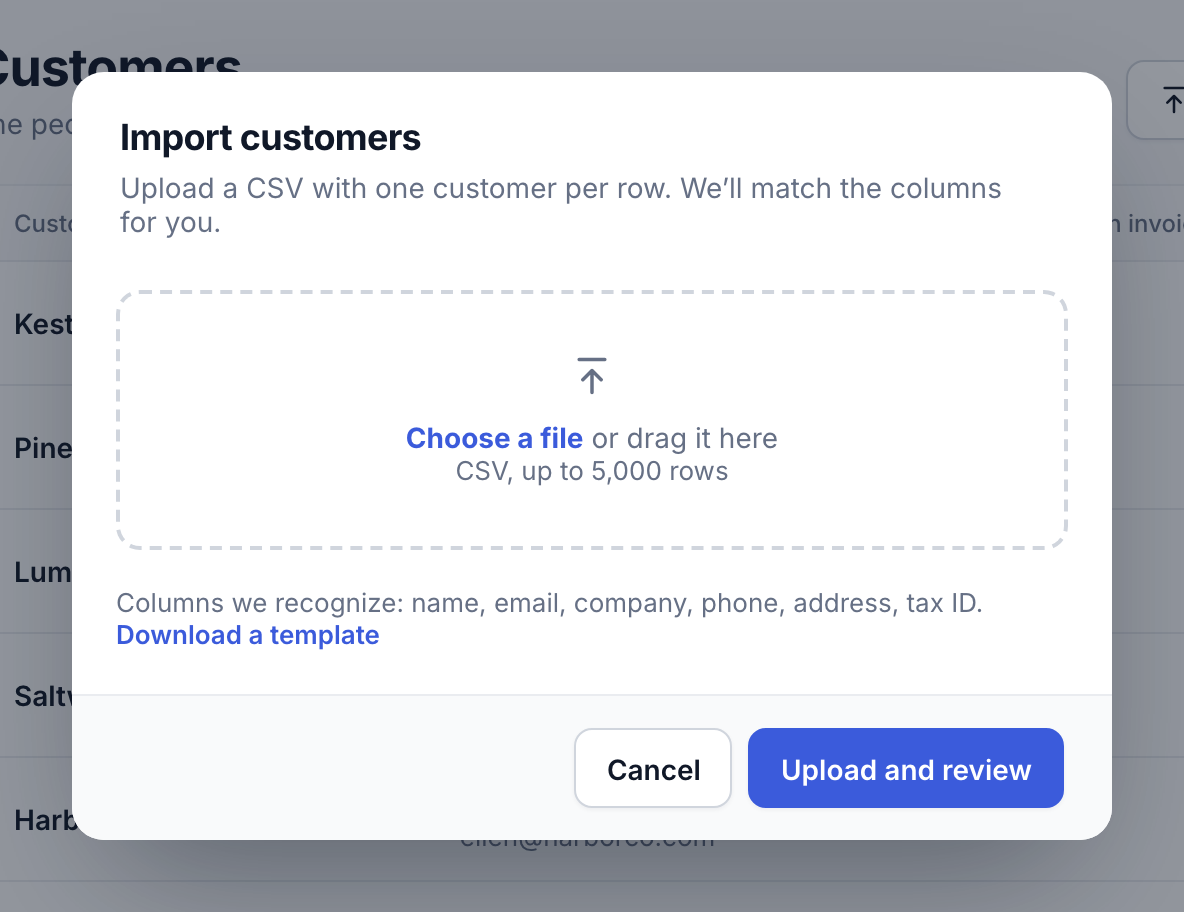
Task: Click inside the dashed CSV drop zone
Action: click(592, 420)
